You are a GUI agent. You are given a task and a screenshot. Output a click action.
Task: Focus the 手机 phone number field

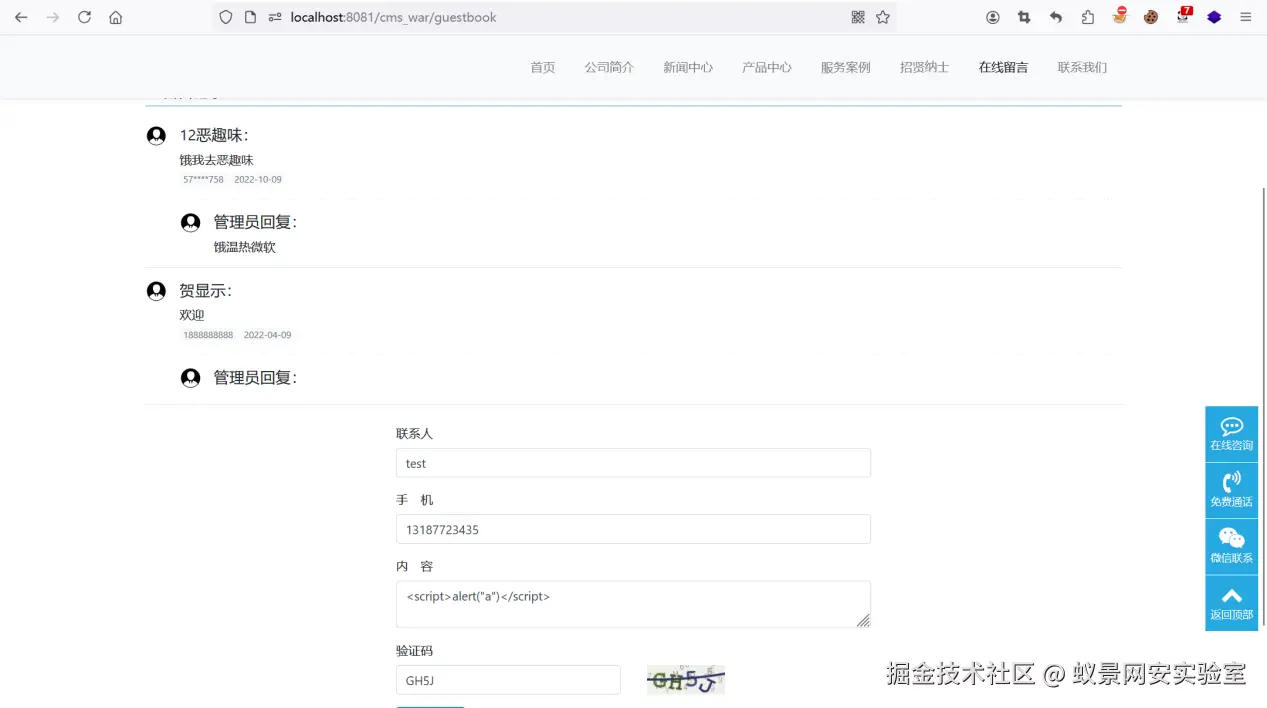(x=633, y=529)
